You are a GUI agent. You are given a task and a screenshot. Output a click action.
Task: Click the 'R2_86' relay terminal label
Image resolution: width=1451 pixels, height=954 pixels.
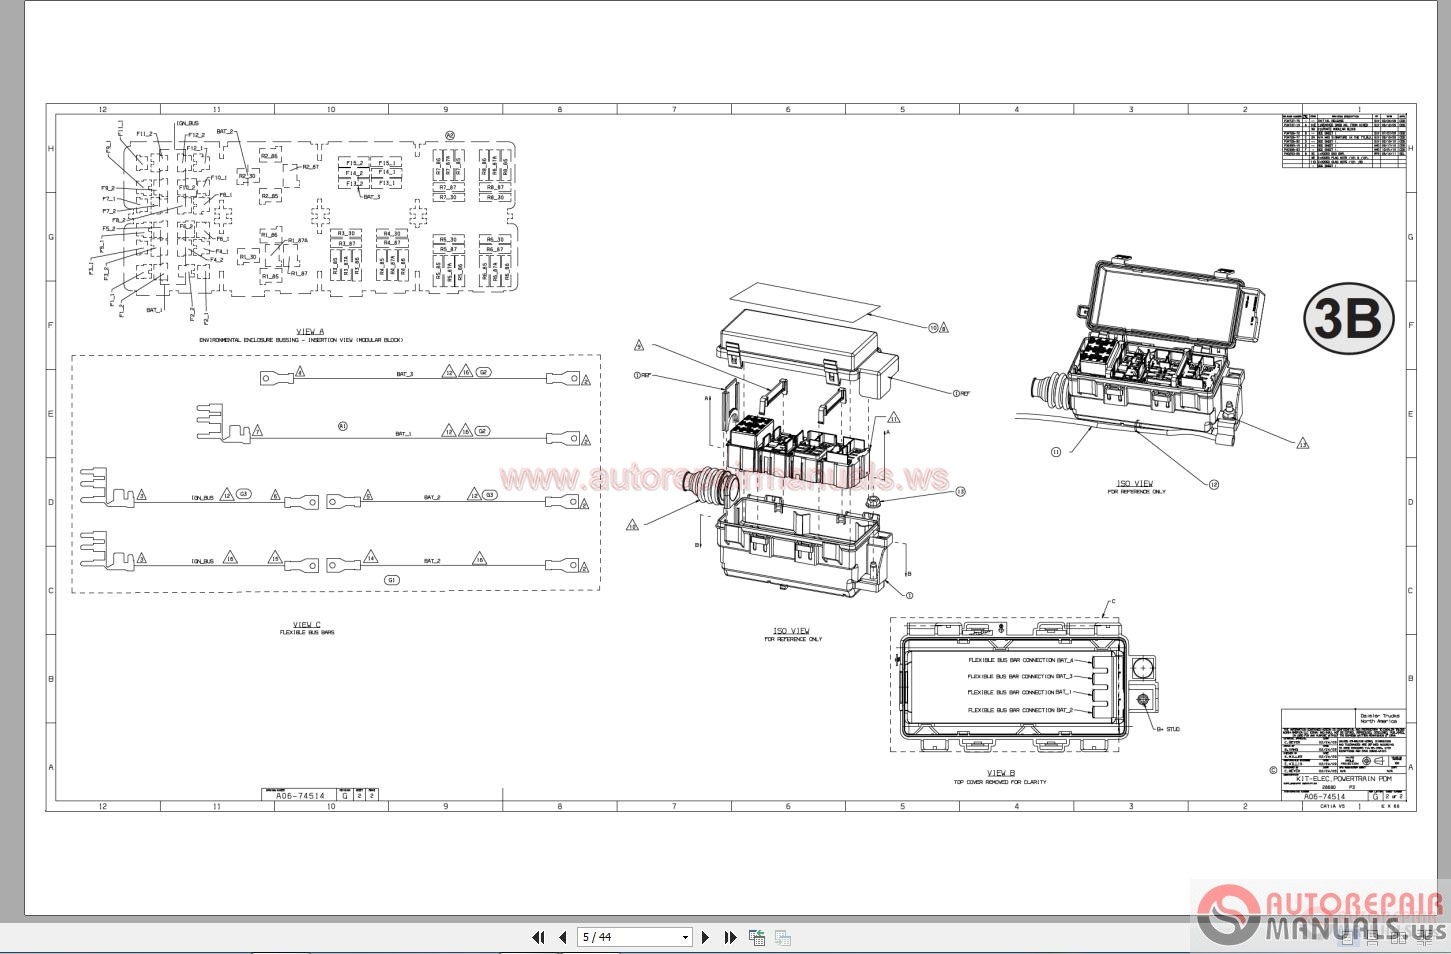point(269,157)
